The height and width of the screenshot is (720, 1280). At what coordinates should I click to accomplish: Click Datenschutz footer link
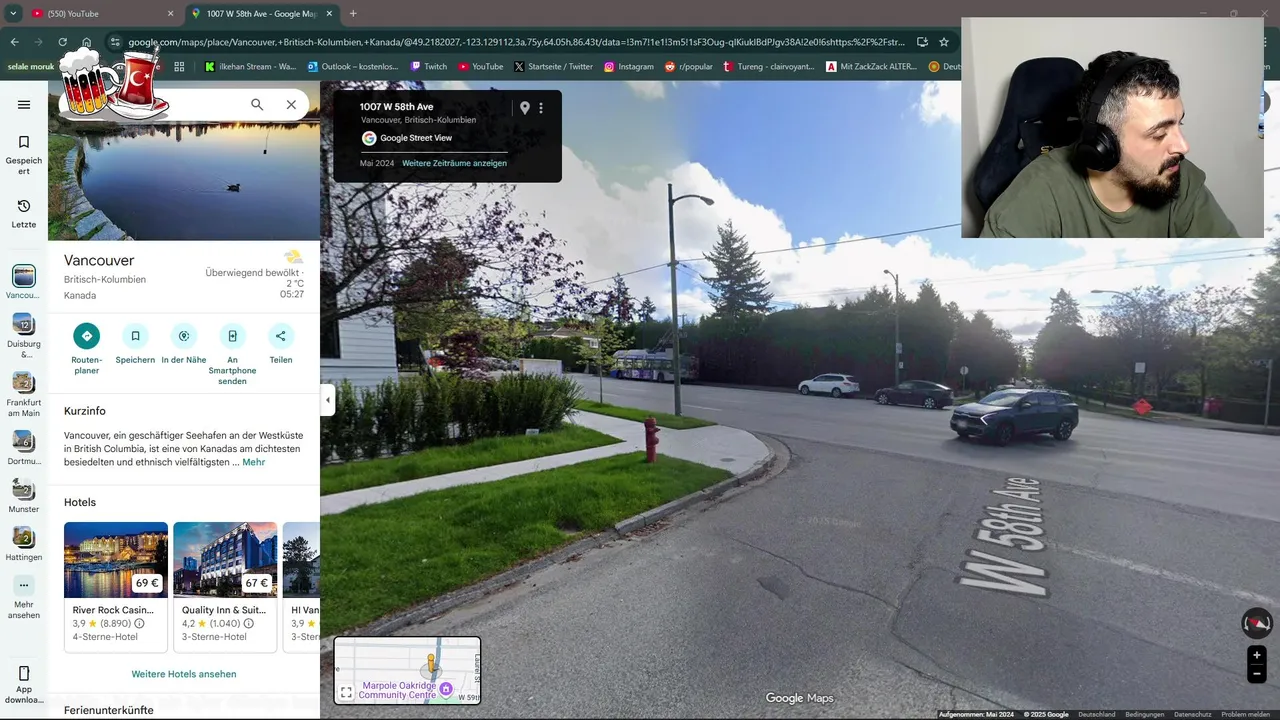click(x=1193, y=714)
